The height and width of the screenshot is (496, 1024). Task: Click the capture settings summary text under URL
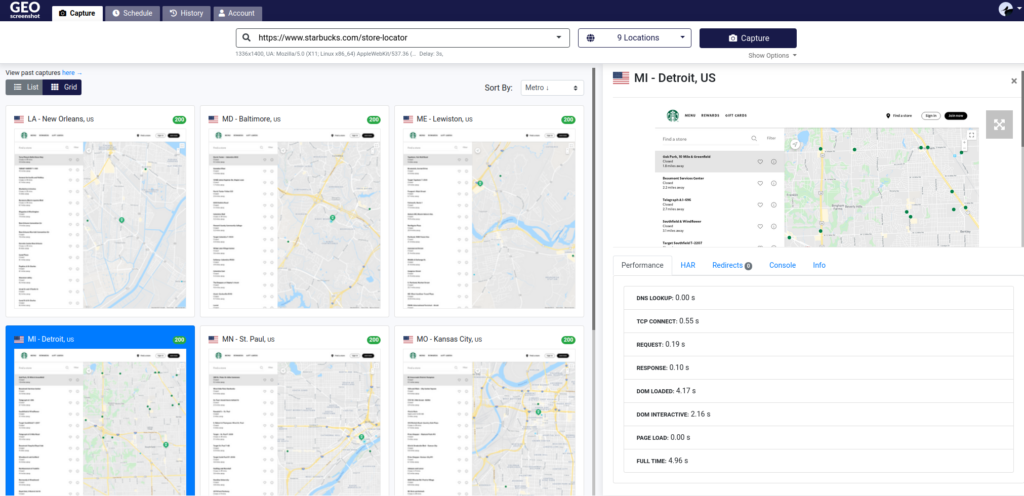point(340,54)
